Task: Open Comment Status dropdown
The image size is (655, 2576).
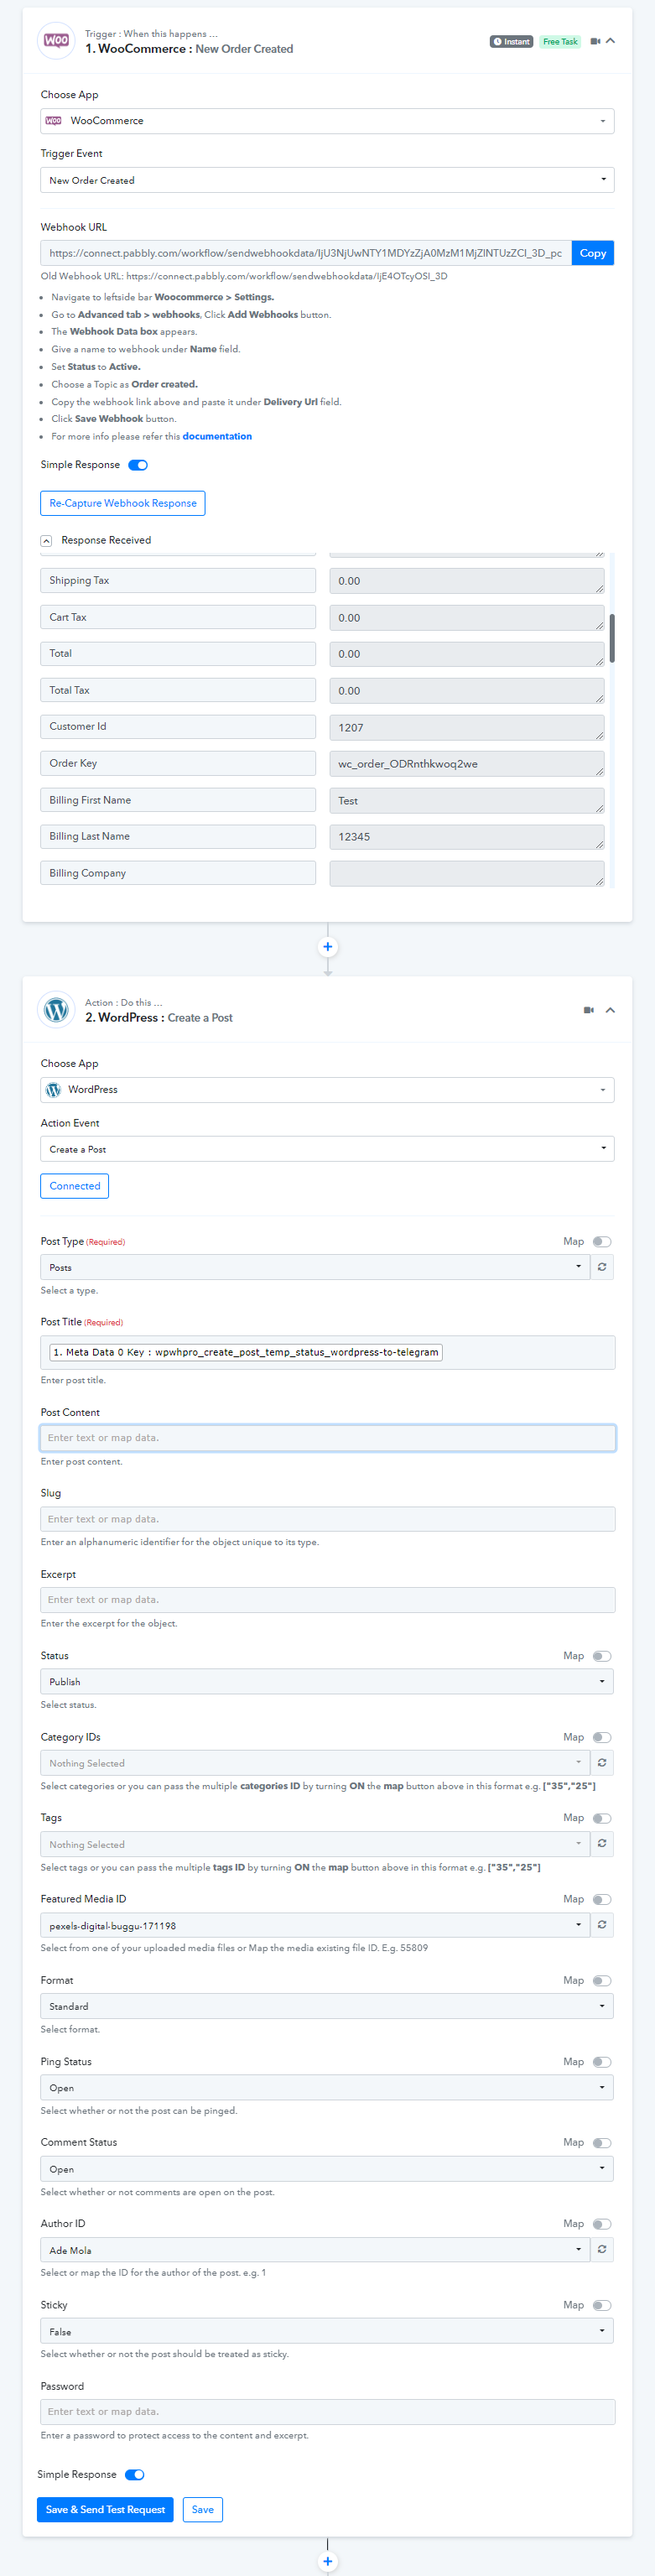Action: pyautogui.click(x=327, y=2169)
